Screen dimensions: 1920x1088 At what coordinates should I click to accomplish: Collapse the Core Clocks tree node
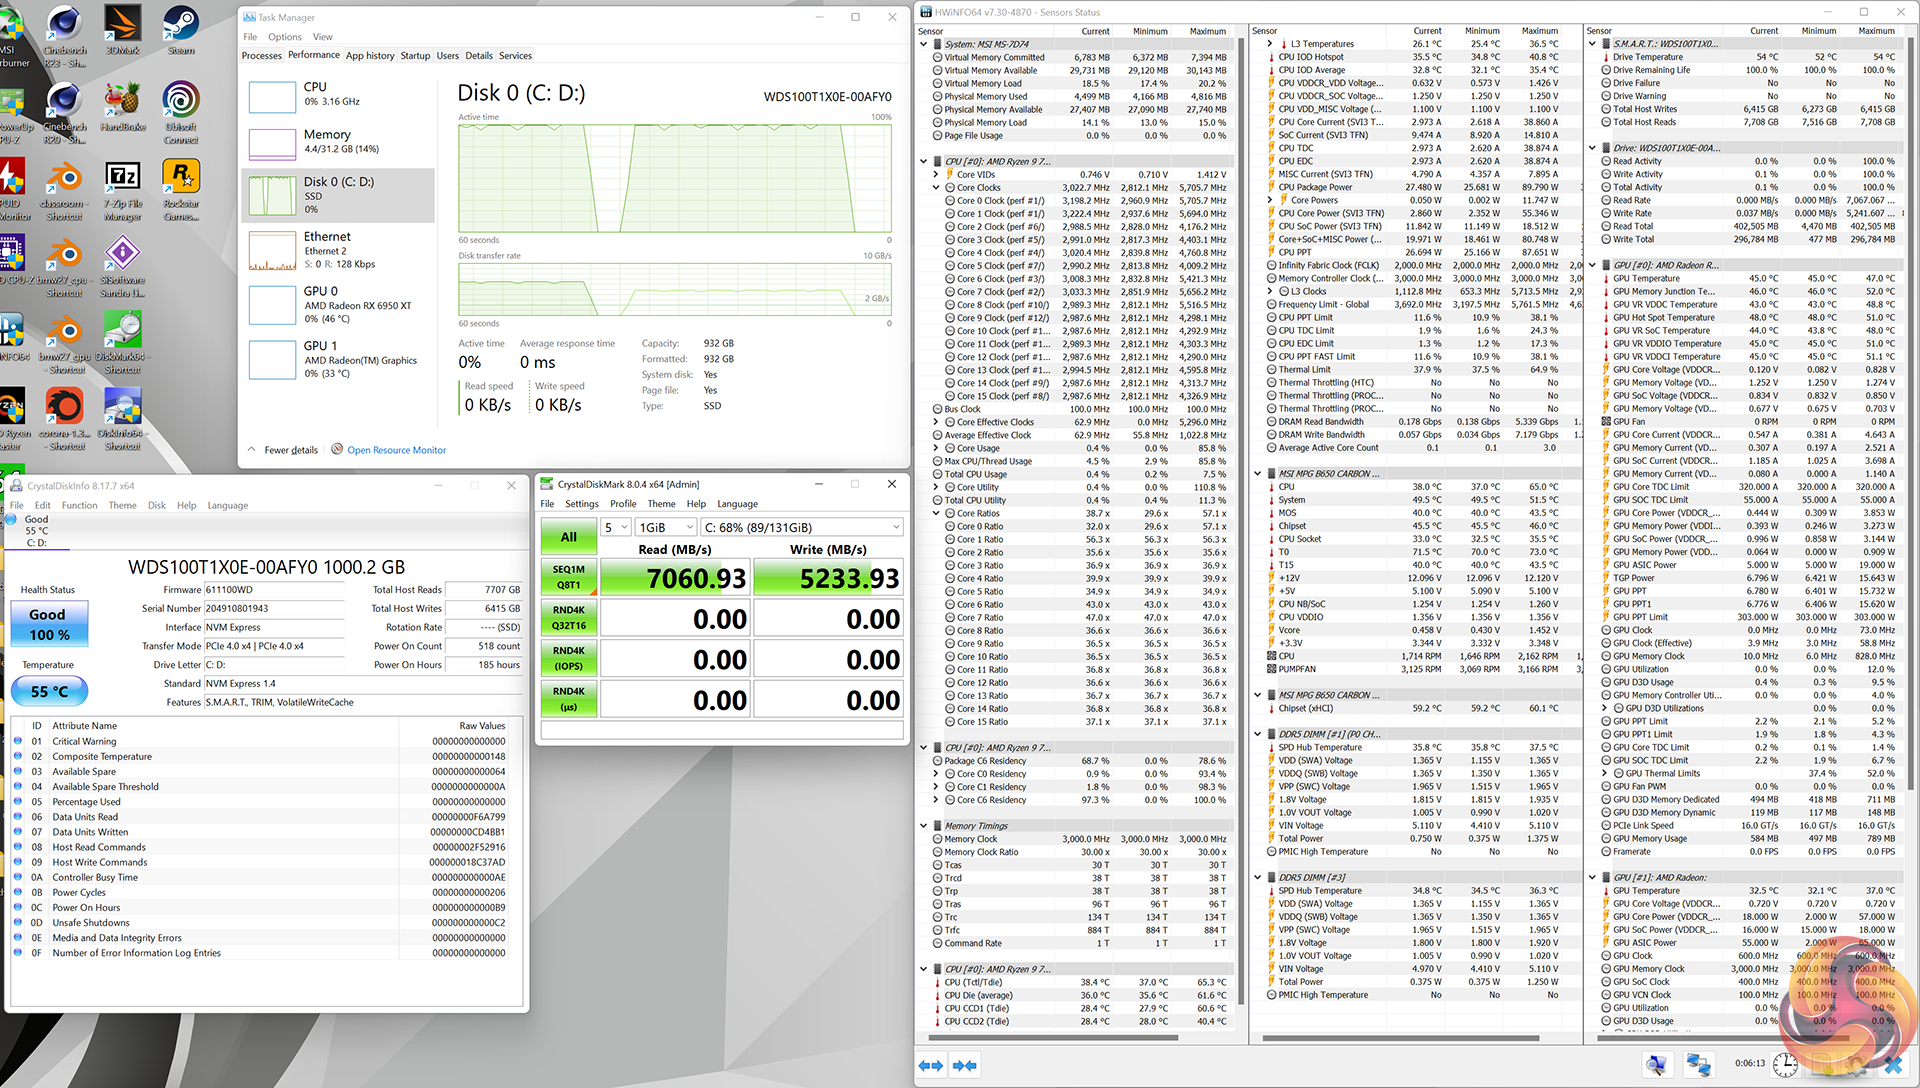[937, 187]
